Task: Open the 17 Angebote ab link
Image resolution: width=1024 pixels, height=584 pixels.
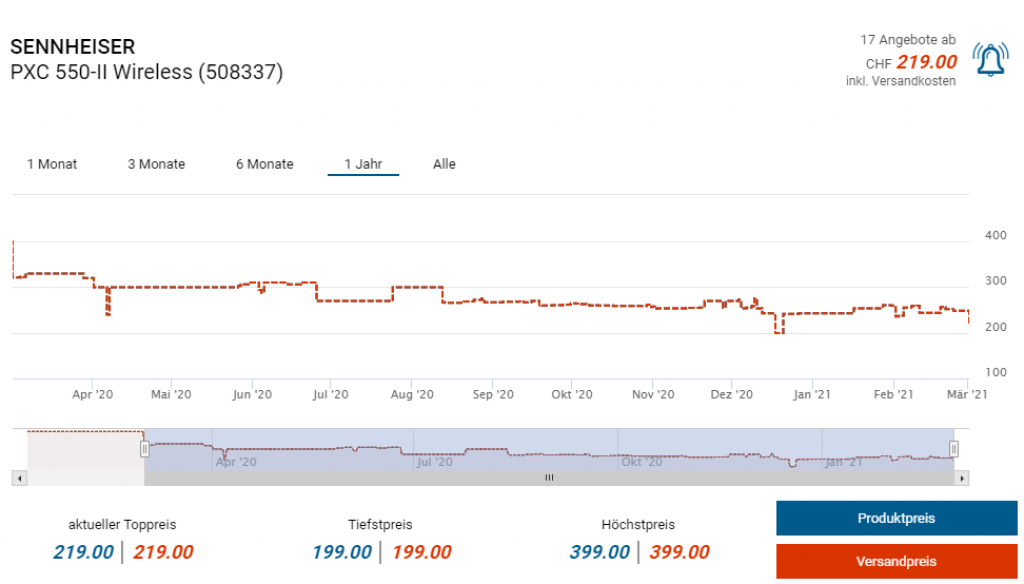Action: [x=908, y=40]
